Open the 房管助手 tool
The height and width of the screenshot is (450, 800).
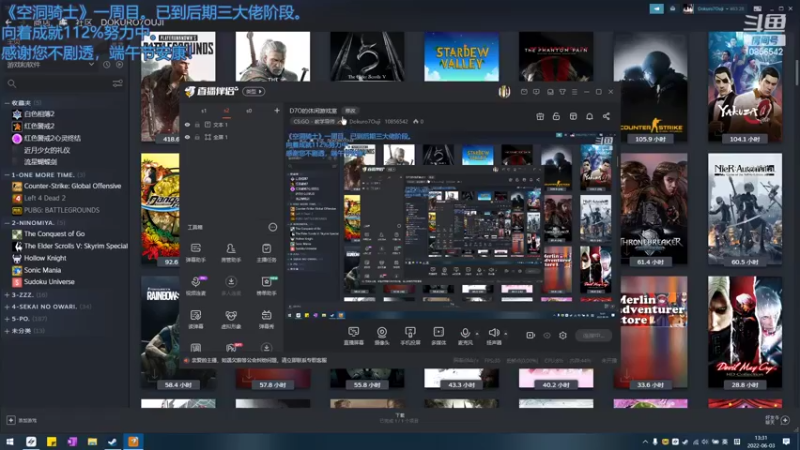231,253
